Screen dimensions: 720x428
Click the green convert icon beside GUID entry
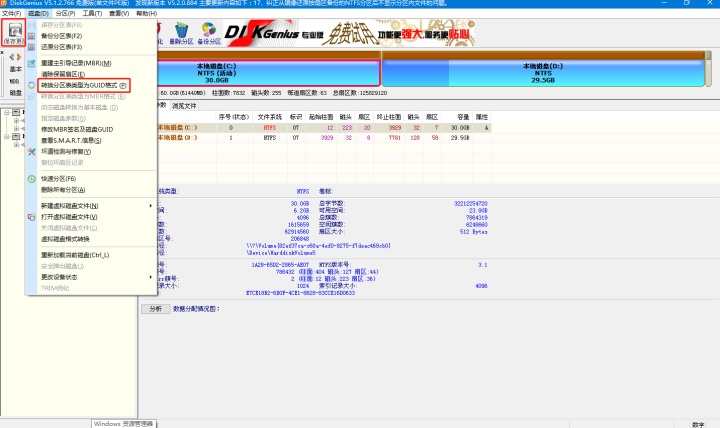point(31,85)
